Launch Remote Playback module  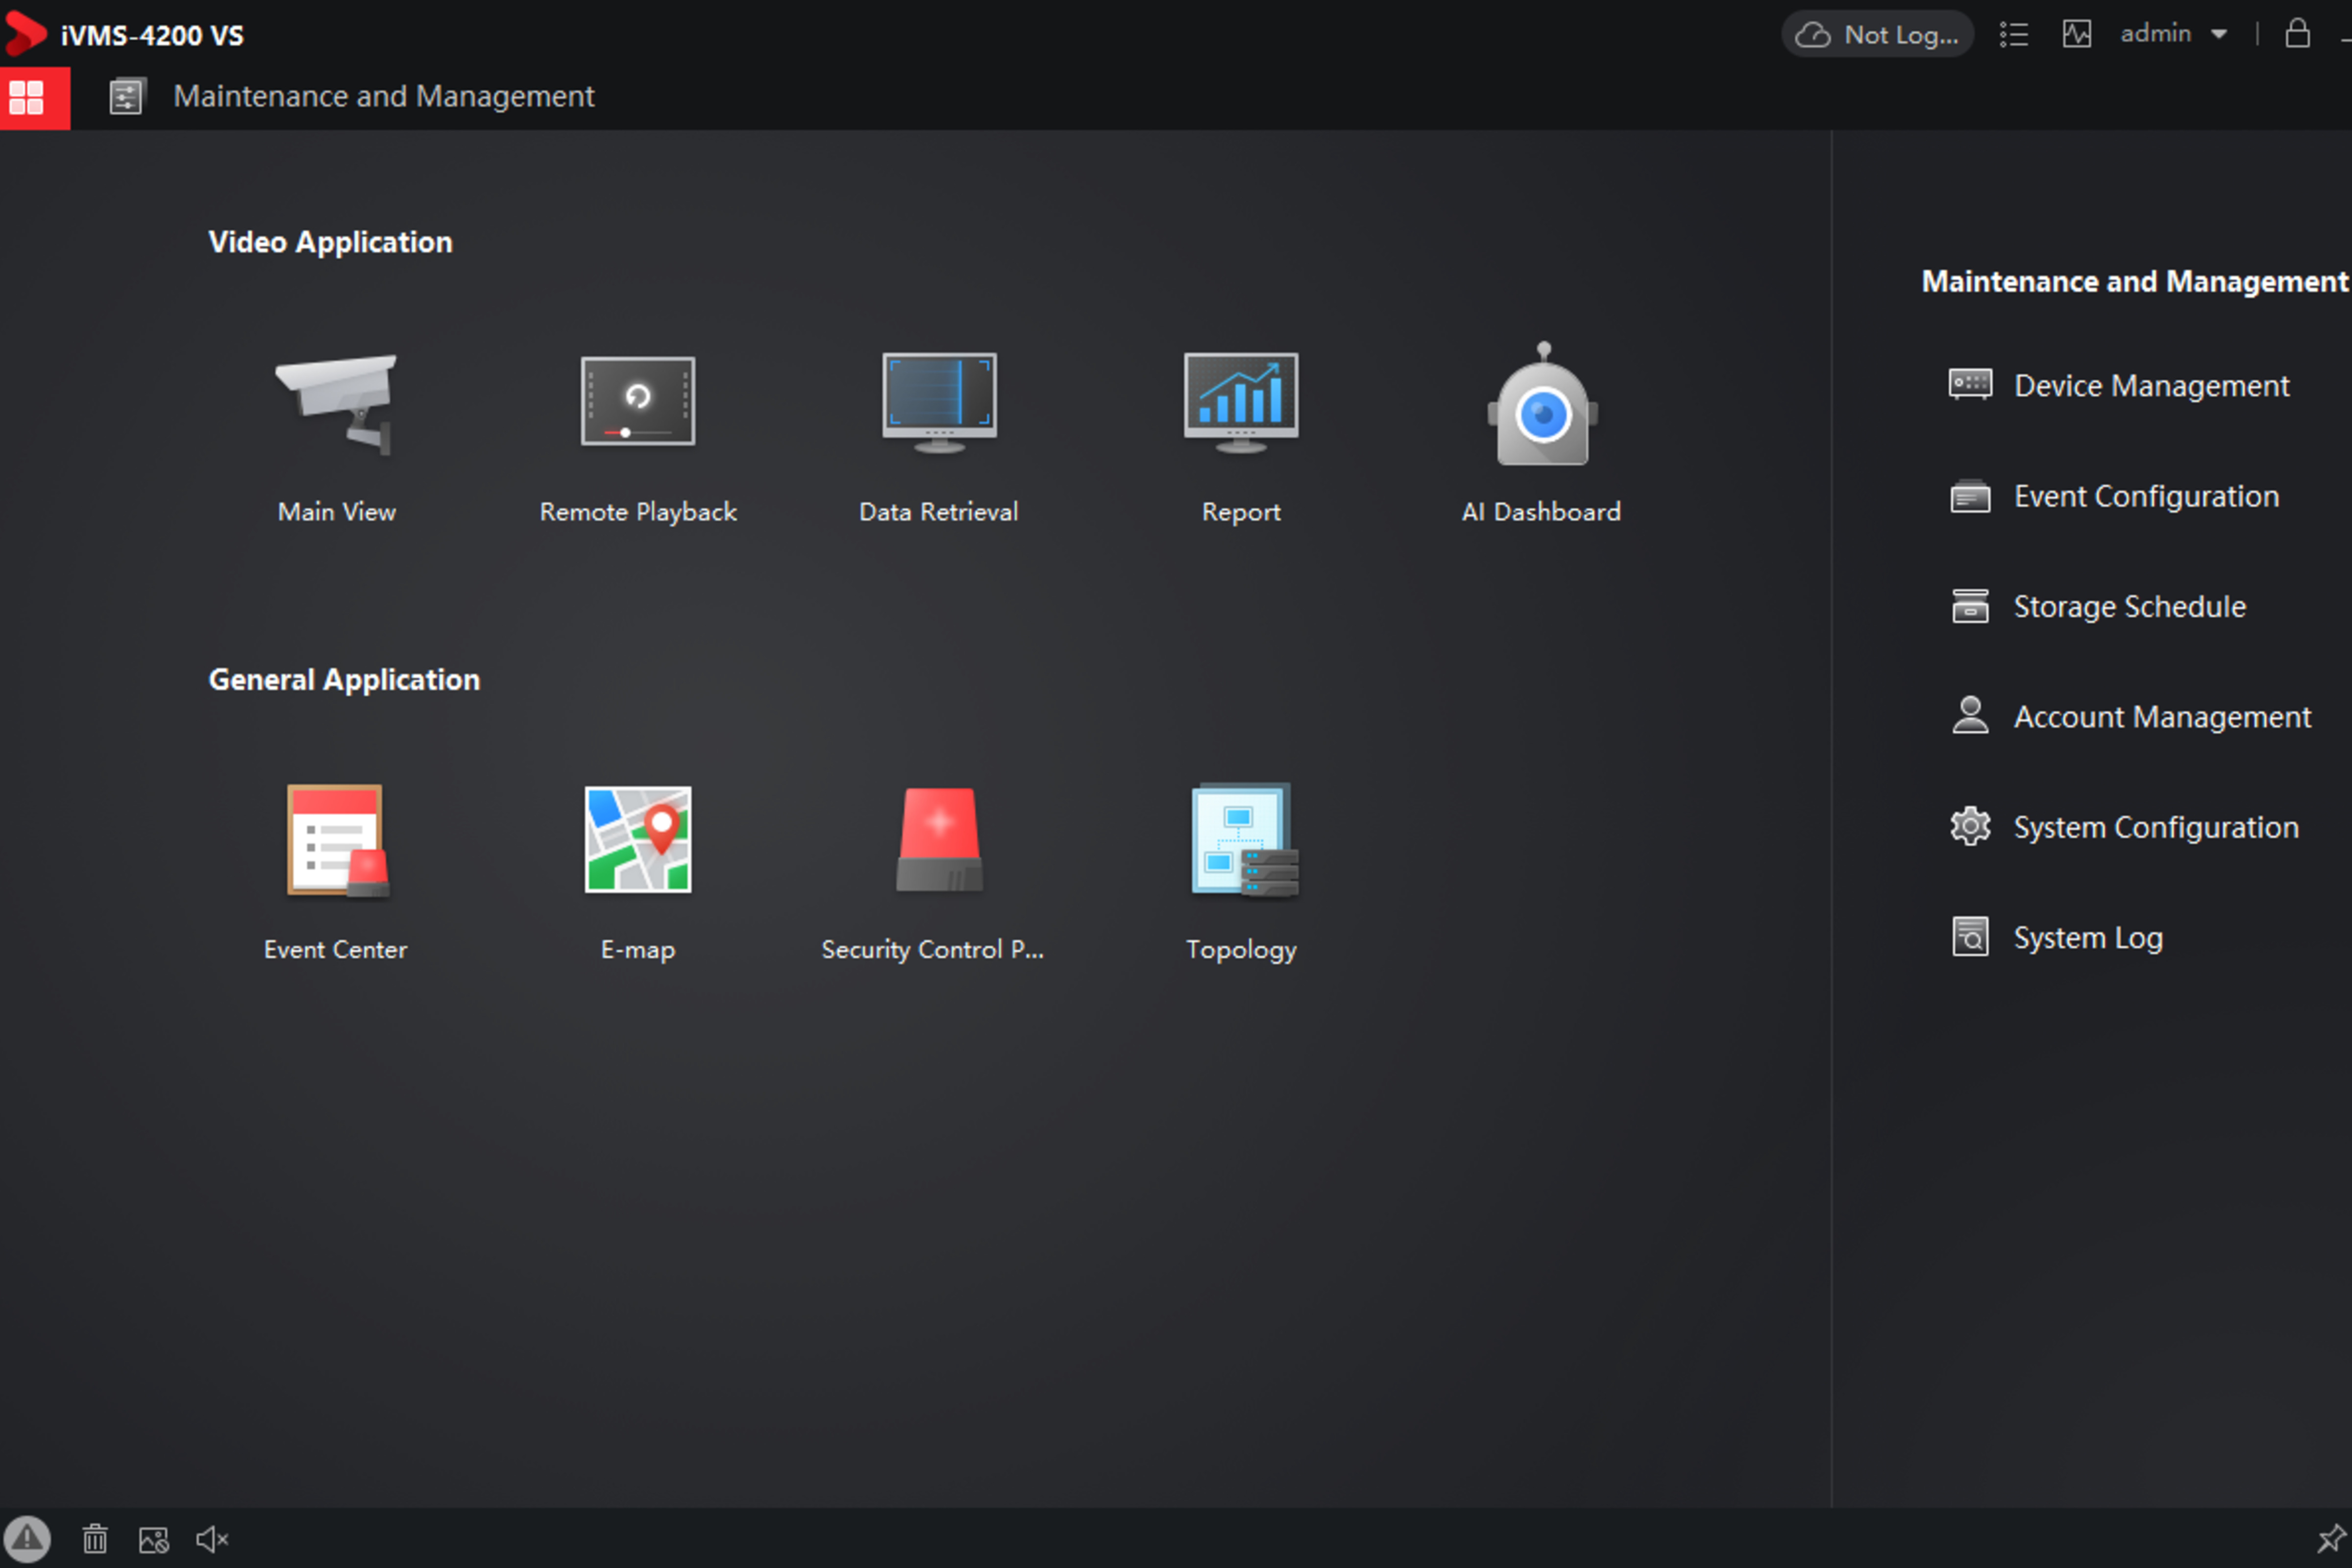638,401
